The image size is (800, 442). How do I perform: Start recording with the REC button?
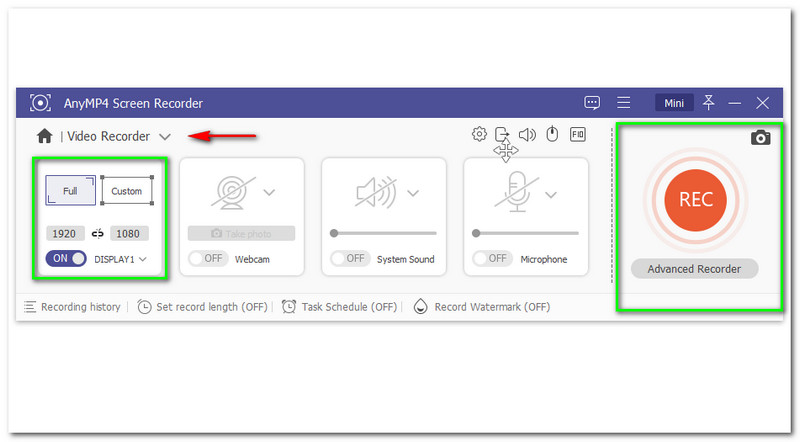(x=695, y=200)
